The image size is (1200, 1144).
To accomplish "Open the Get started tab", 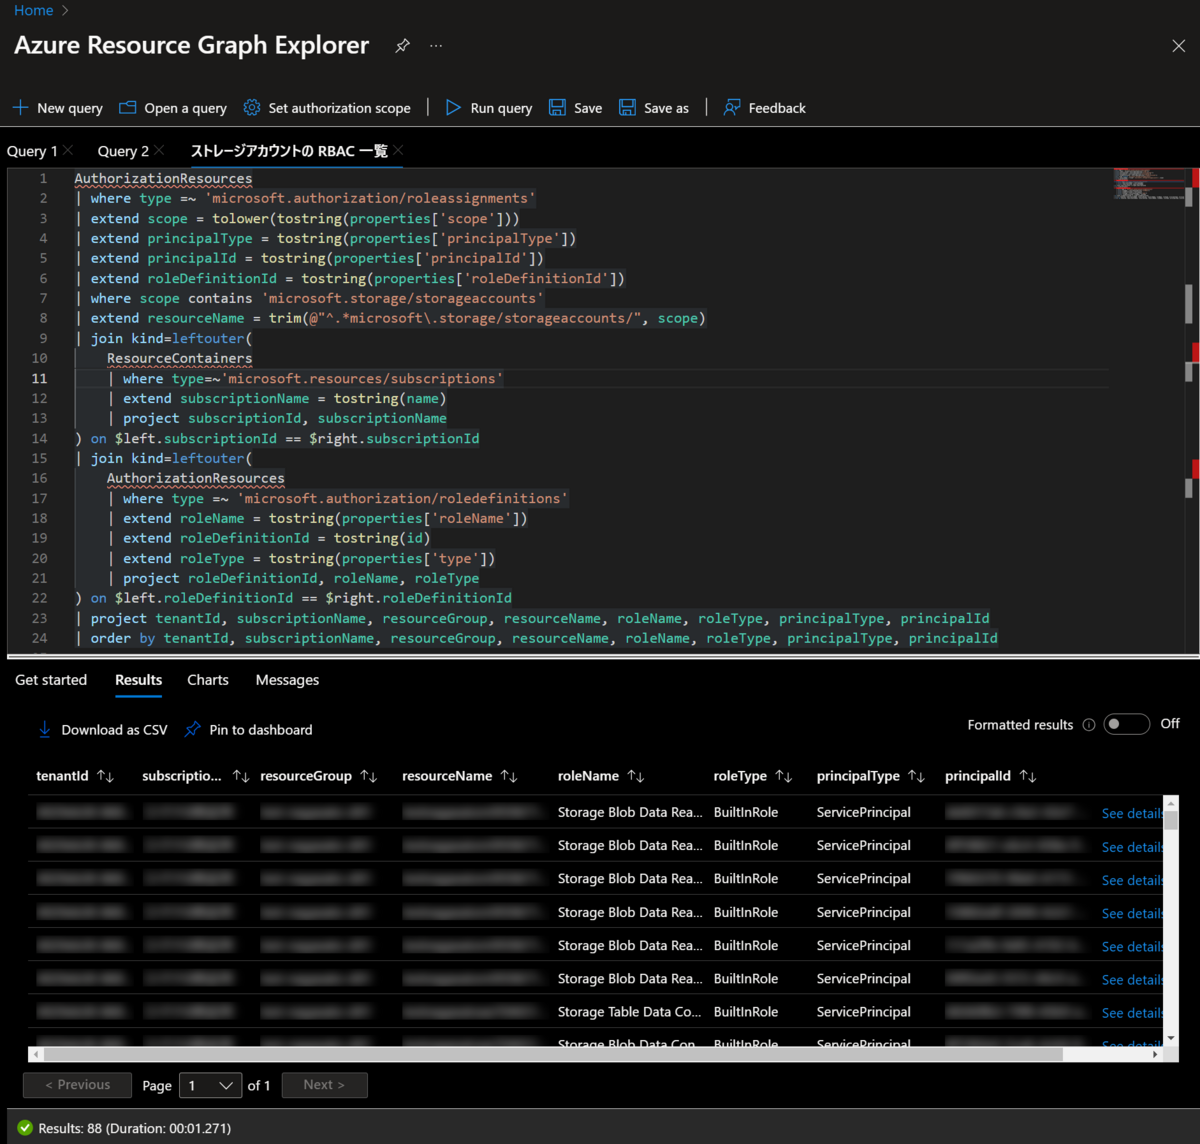I will point(51,680).
